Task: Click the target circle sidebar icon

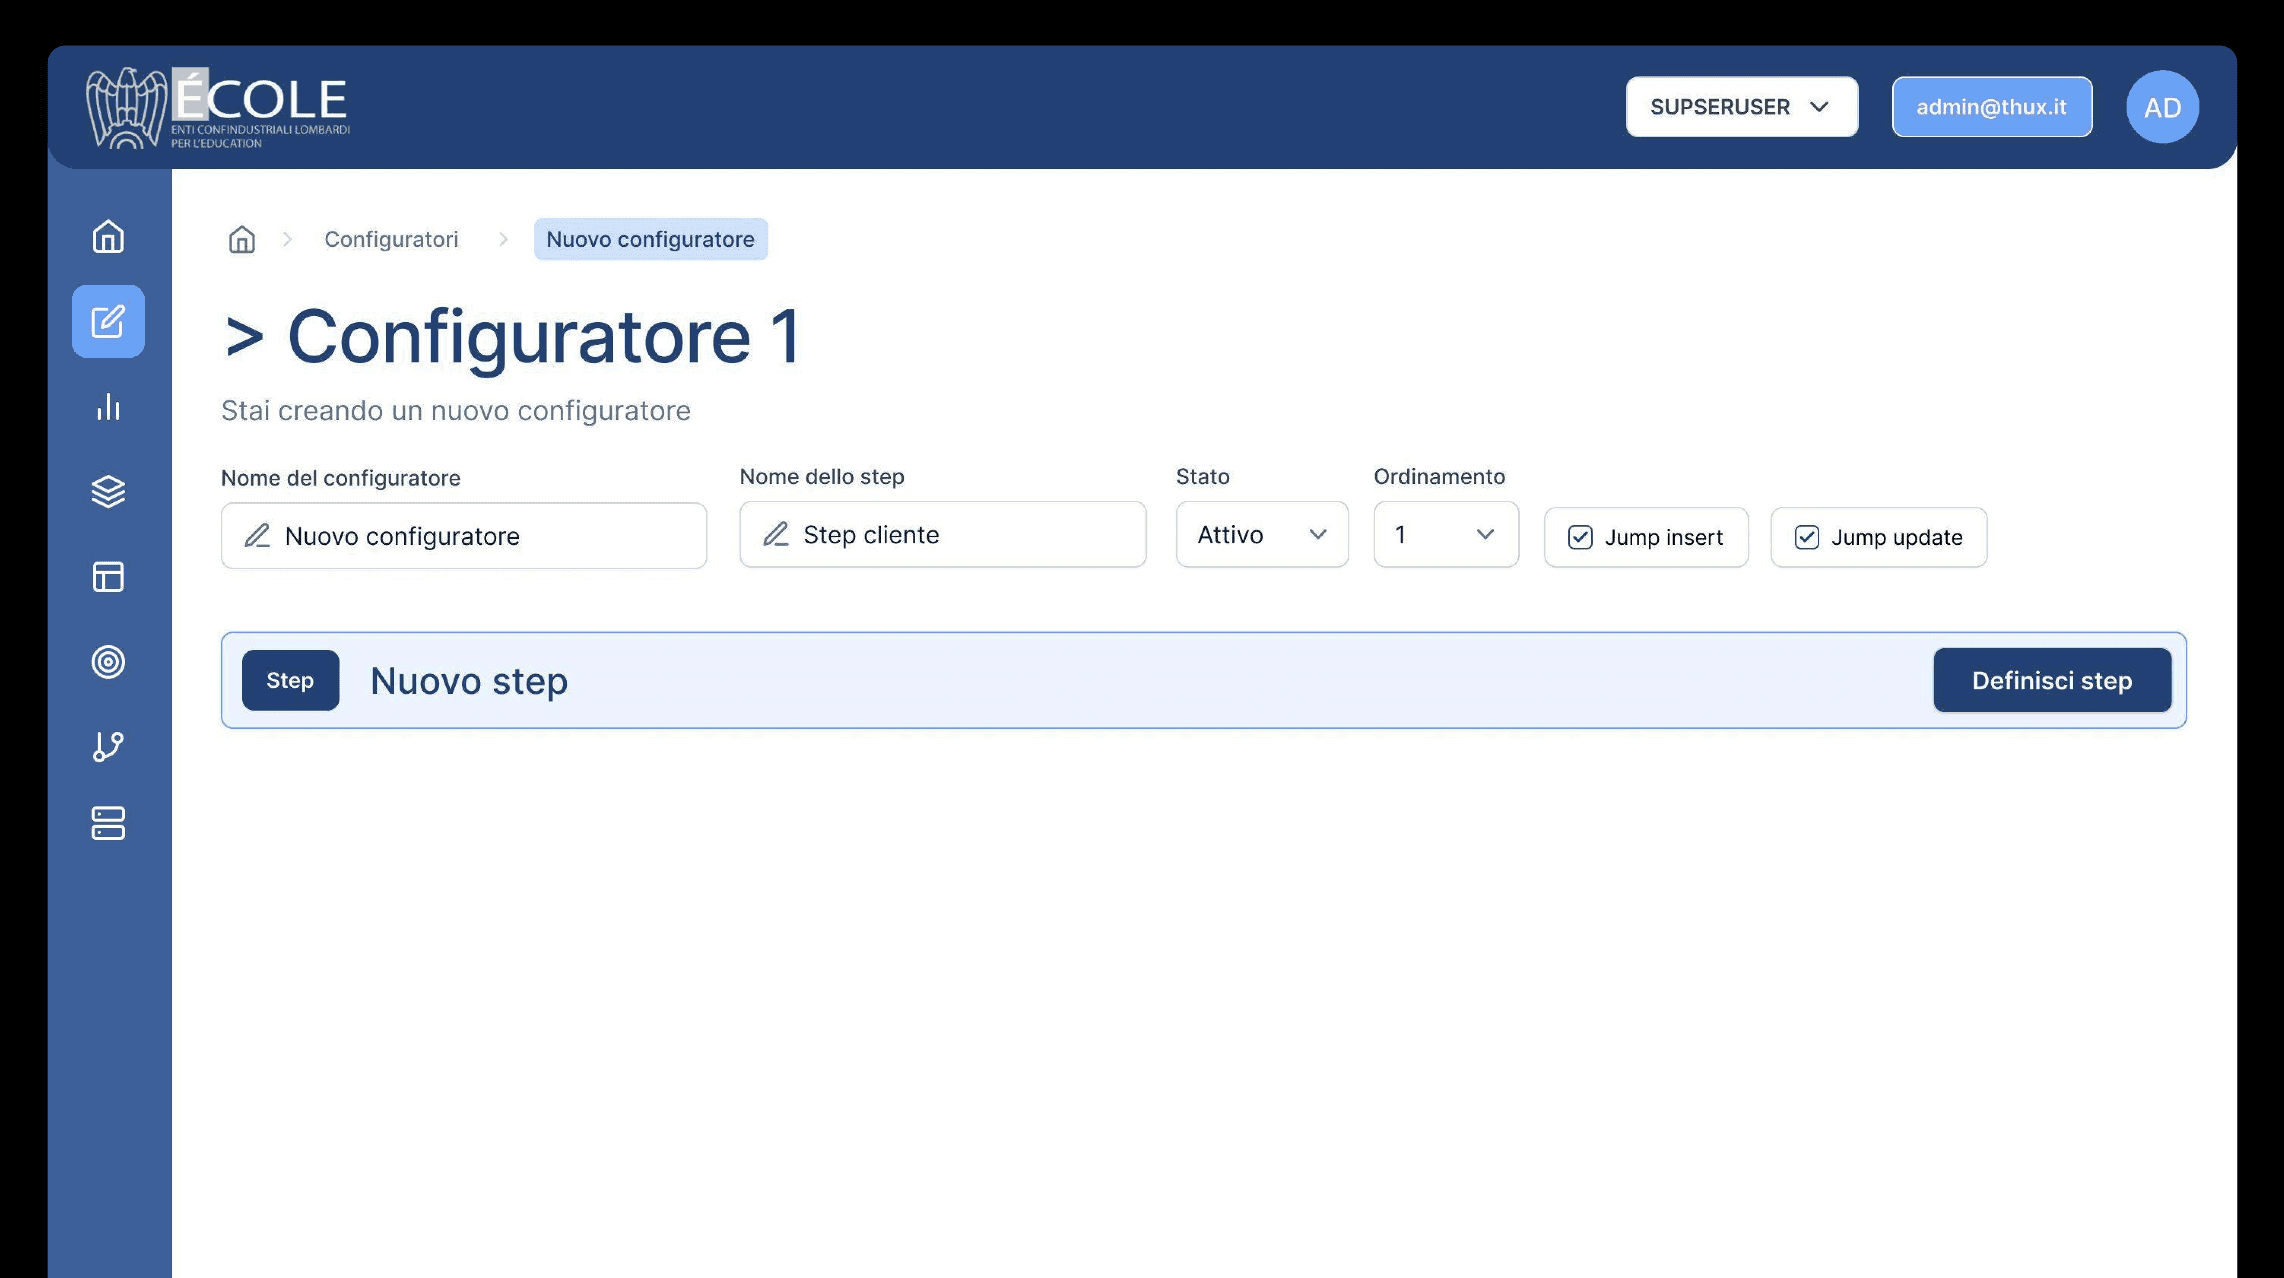Action: [108, 662]
